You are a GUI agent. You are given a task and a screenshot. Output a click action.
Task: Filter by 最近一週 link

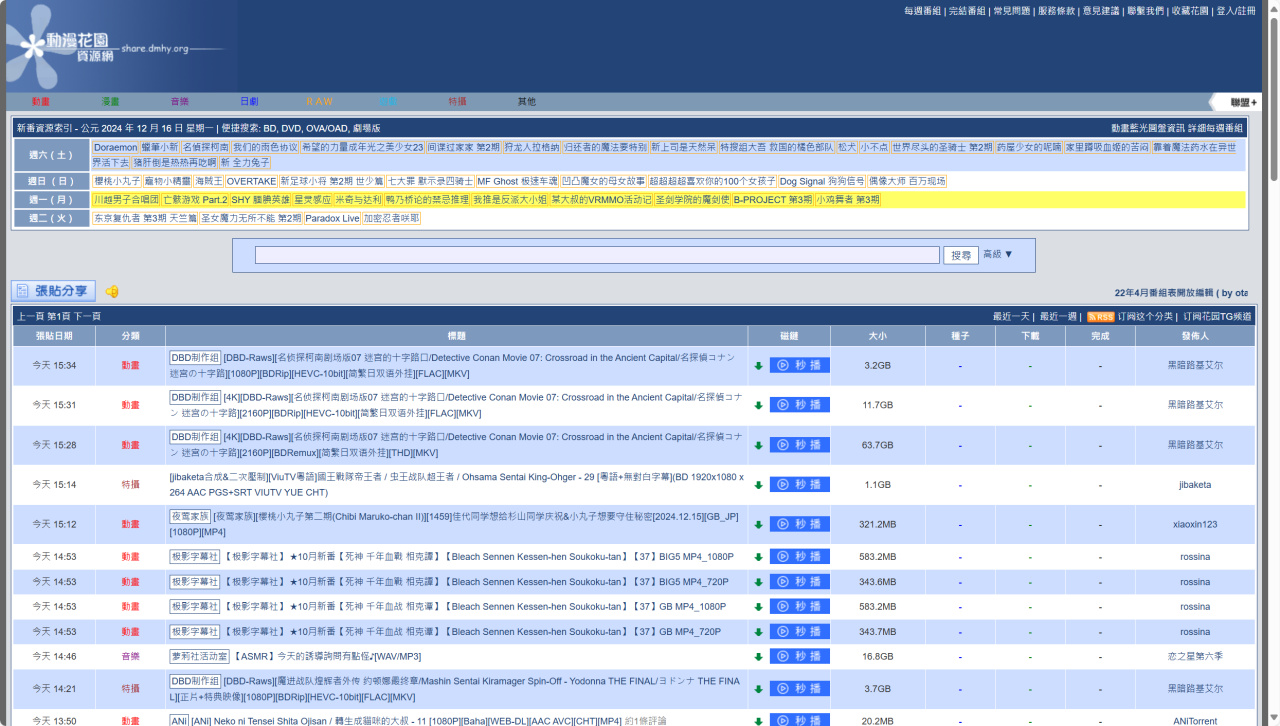(x=1058, y=316)
